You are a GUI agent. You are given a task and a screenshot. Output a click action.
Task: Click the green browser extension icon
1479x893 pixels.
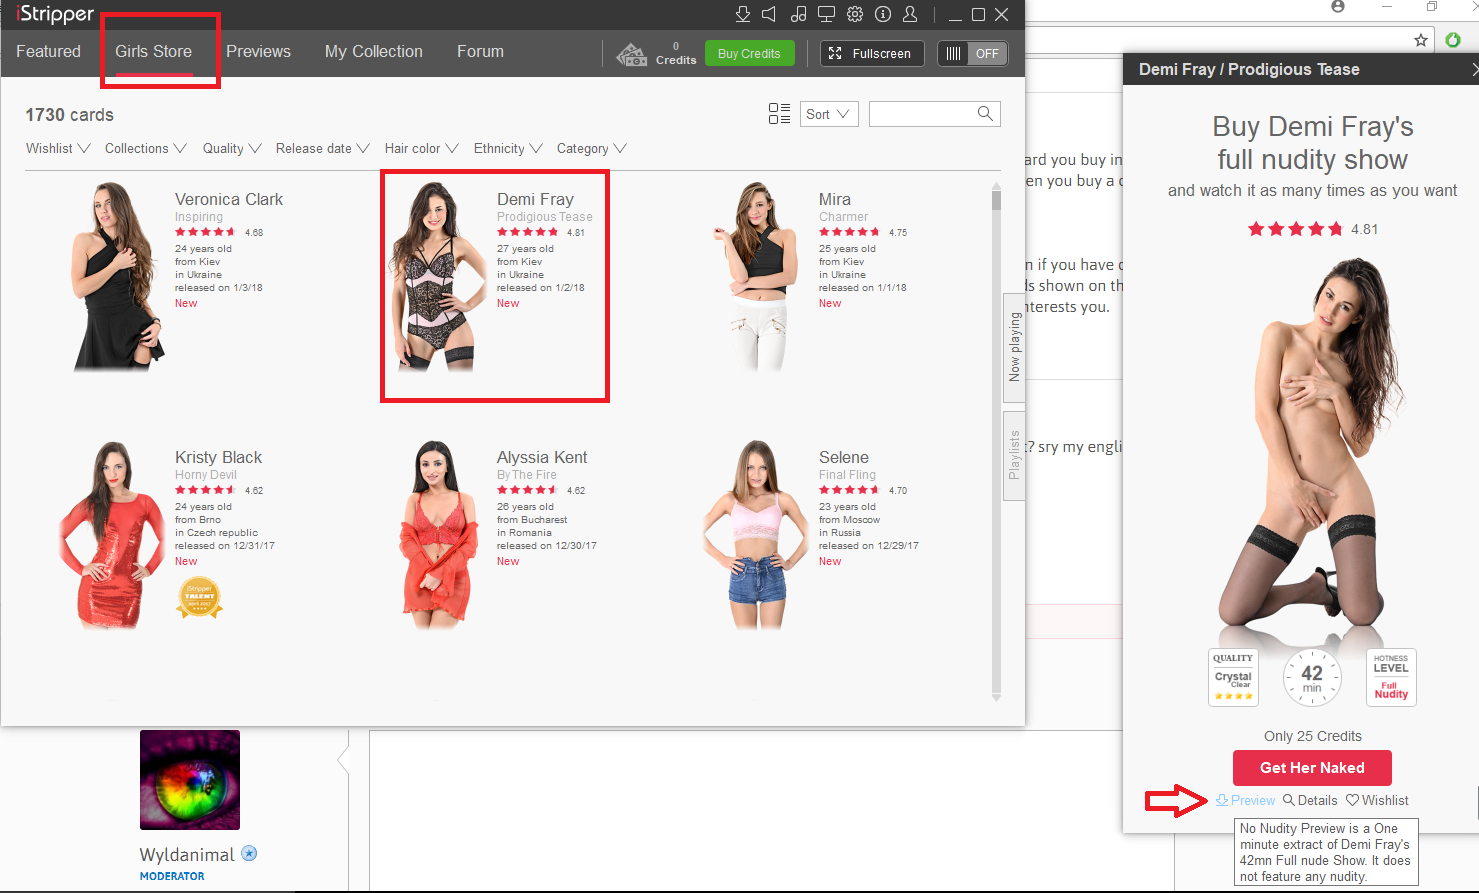pyautogui.click(x=1453, y=40)
